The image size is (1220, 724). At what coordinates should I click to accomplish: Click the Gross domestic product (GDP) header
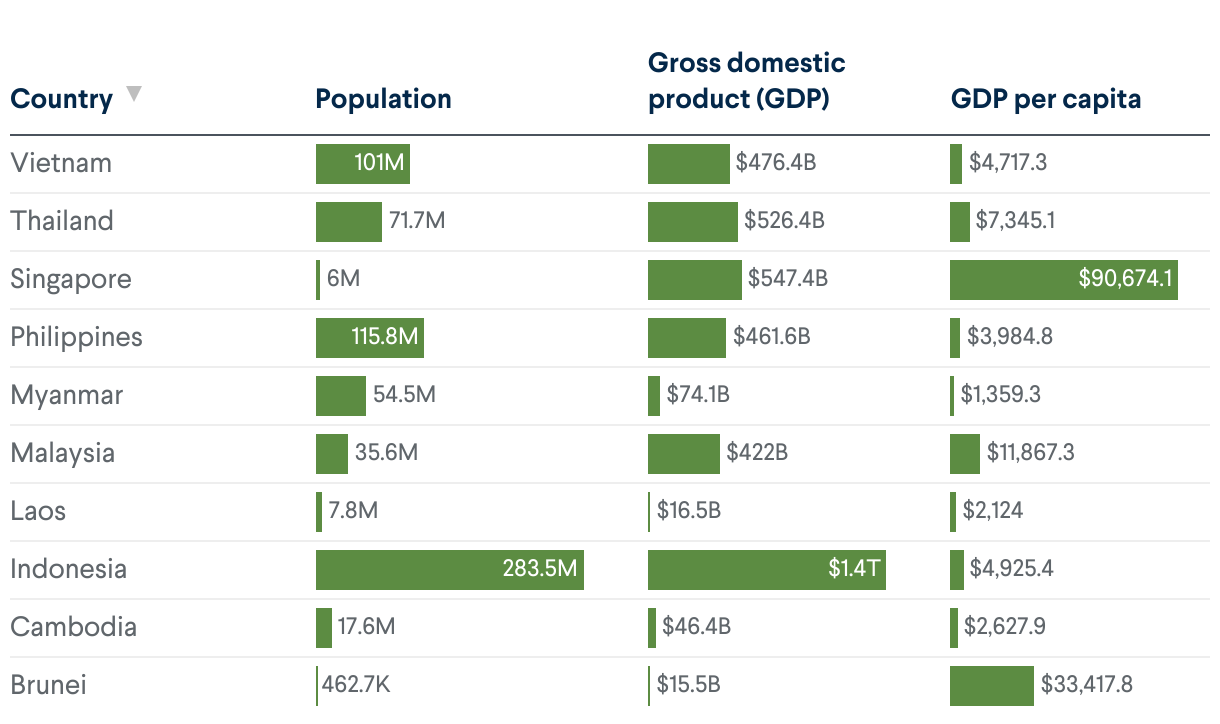coord(746,81)
